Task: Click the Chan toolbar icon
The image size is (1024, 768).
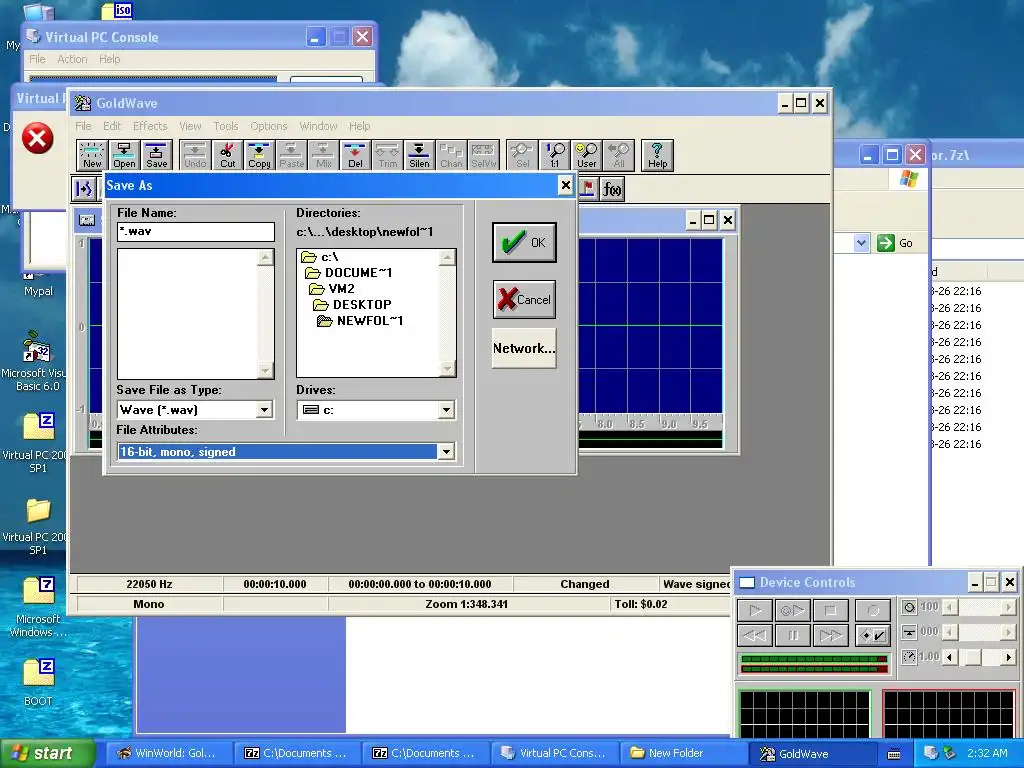Action: point(451,155)
